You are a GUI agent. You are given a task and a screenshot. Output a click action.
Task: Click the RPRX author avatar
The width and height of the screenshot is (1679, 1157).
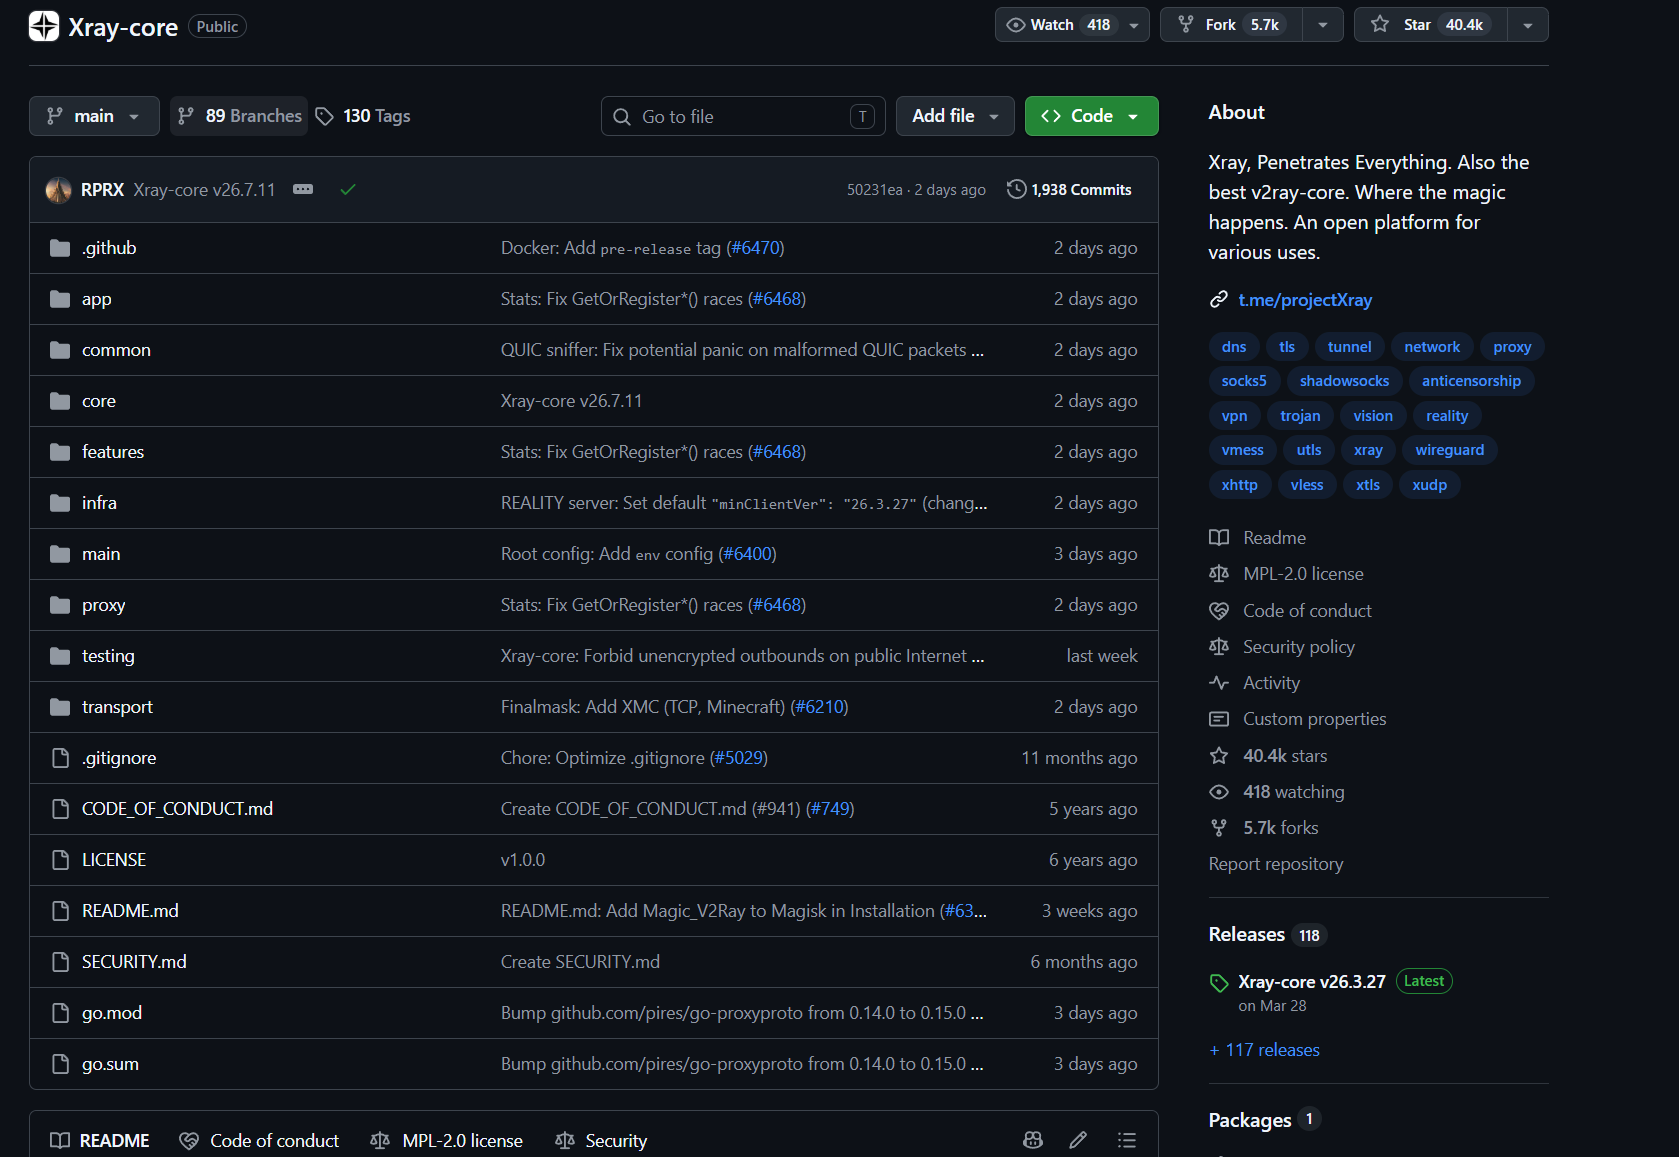point(59,189)
